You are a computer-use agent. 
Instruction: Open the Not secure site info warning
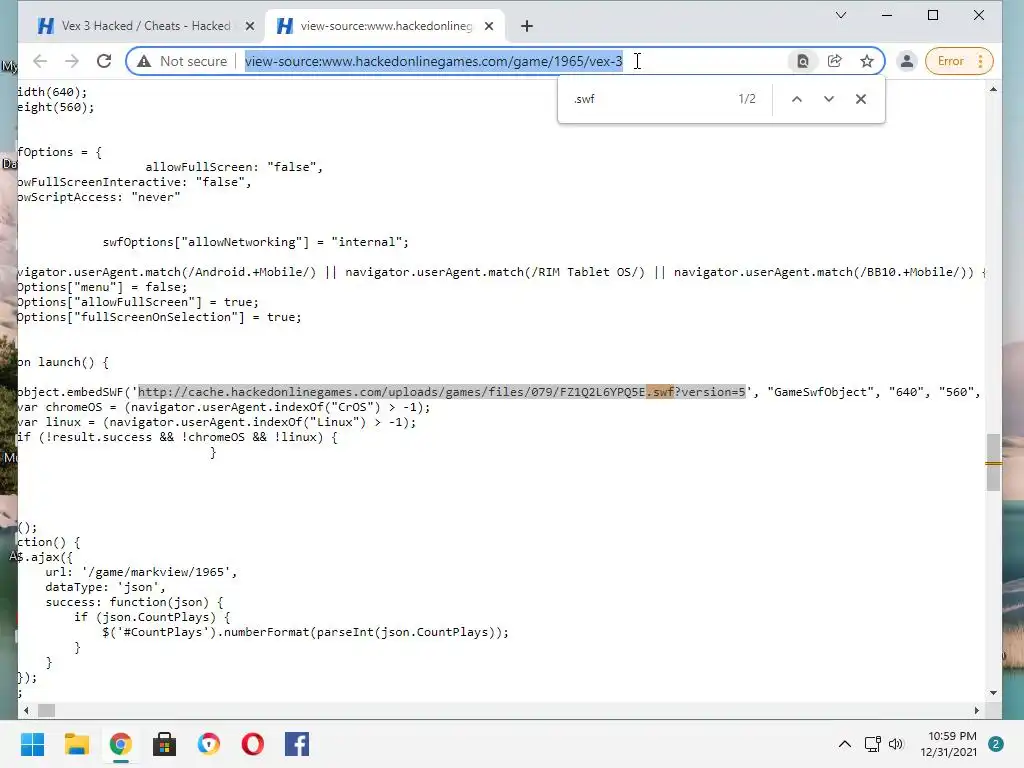click(x=182, y=61)
